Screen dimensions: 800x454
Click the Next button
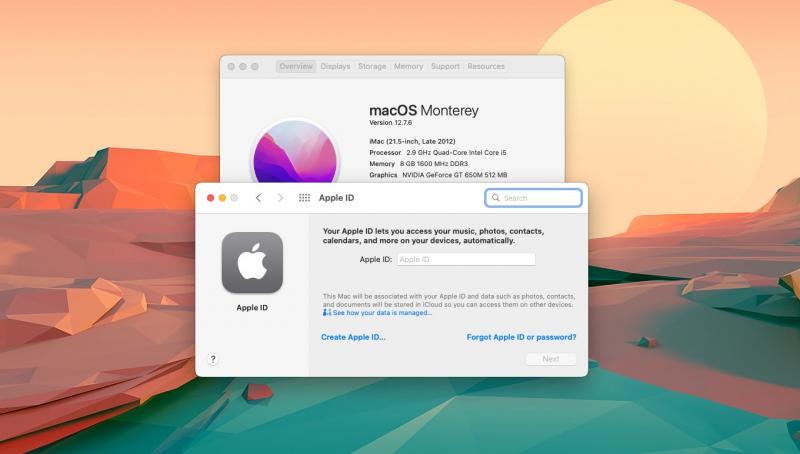(551, 359)
